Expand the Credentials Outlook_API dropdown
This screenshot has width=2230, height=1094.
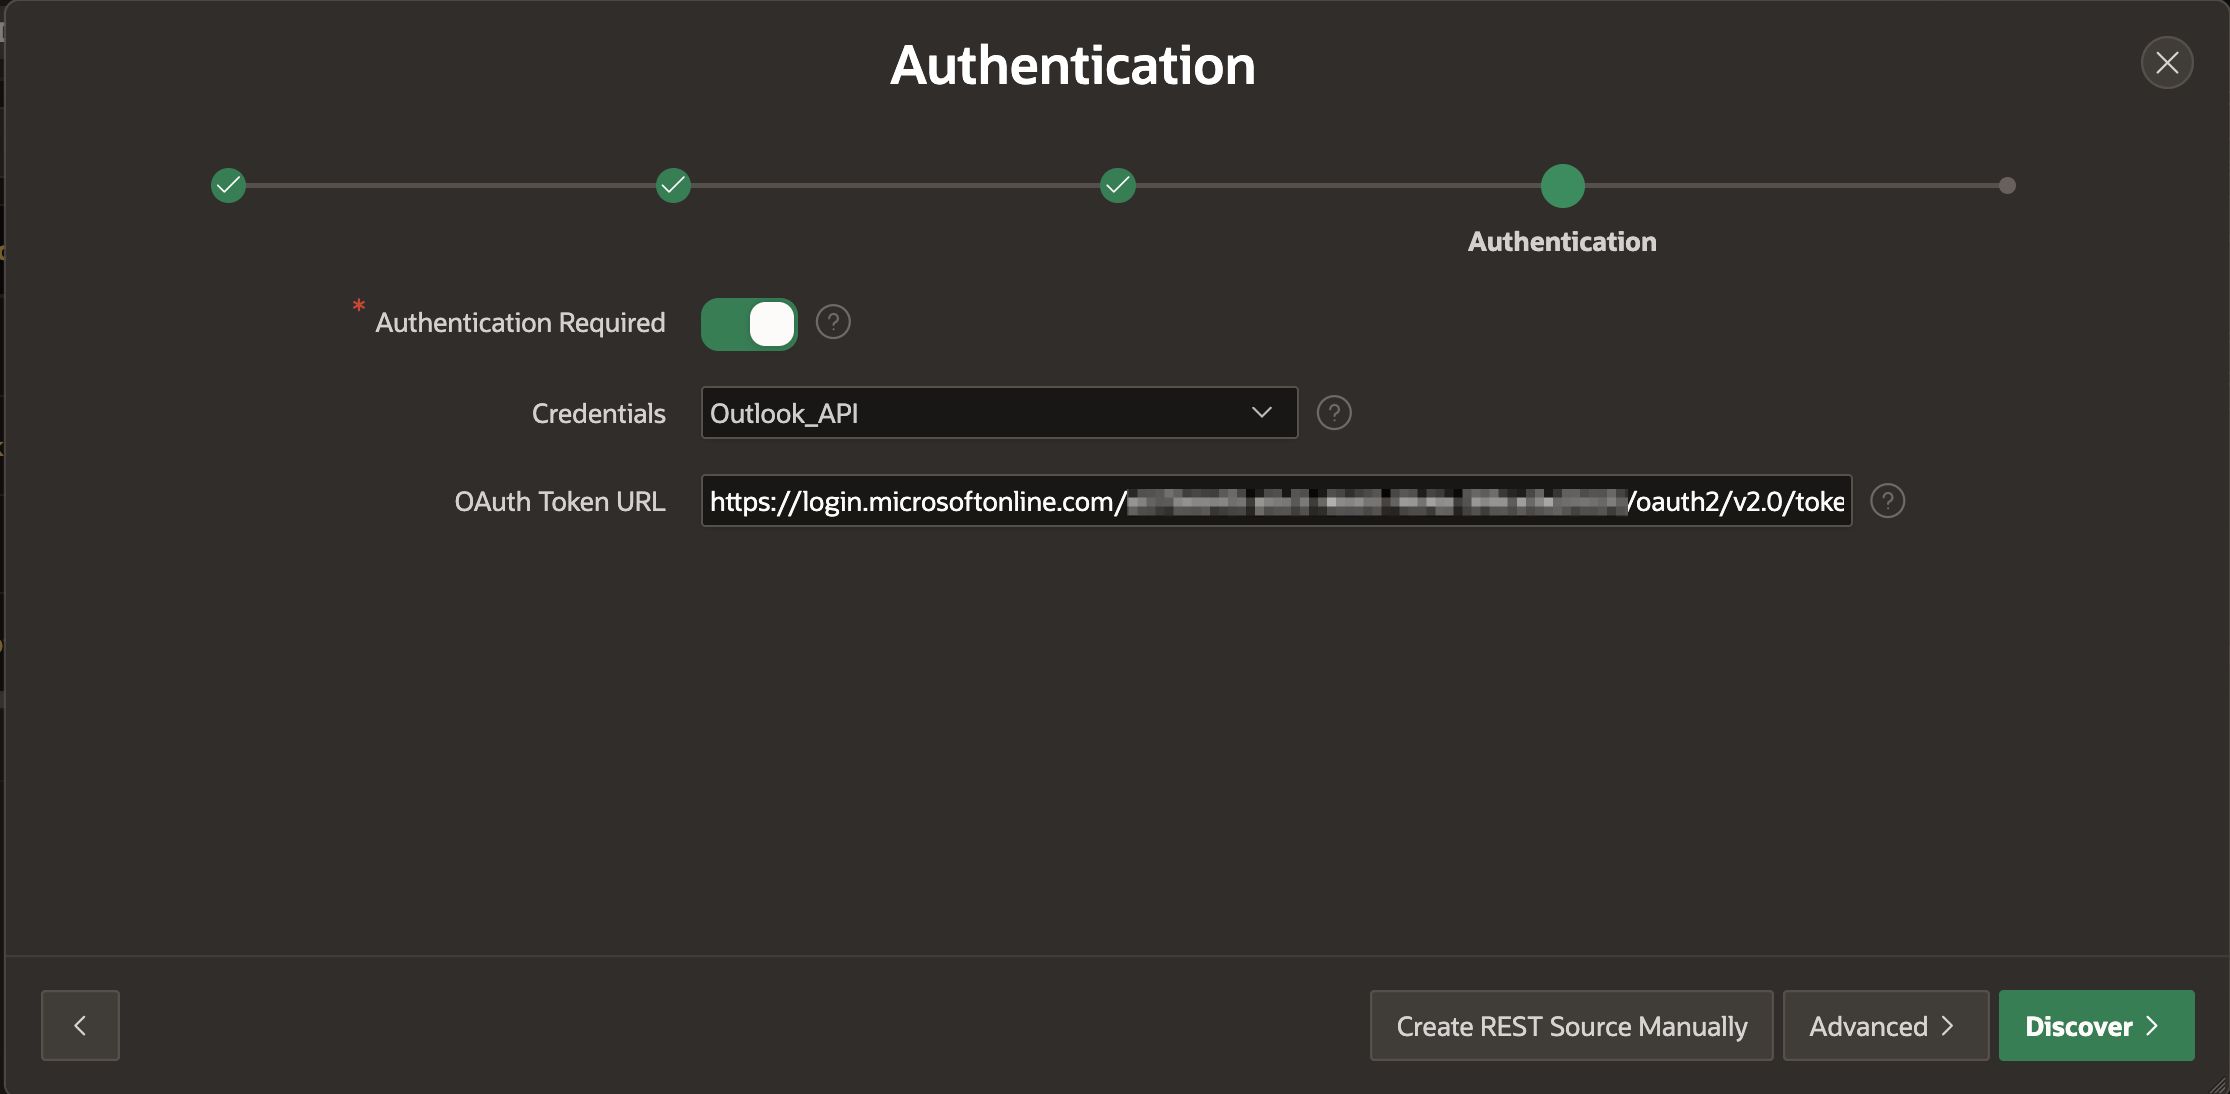coord(999,413)
